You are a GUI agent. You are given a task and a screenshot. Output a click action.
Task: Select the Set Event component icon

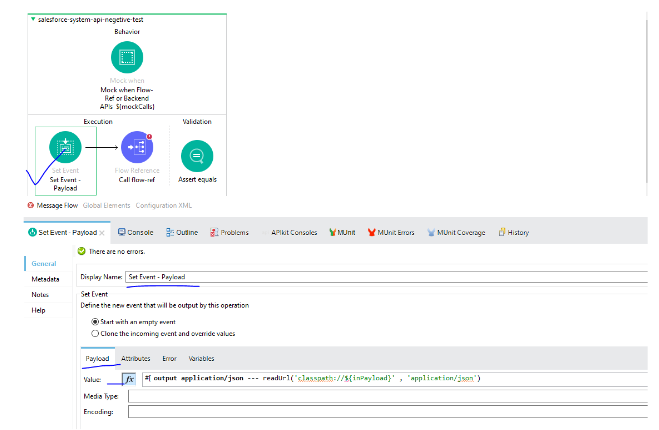pyautogui.click(x=65, y=147)
